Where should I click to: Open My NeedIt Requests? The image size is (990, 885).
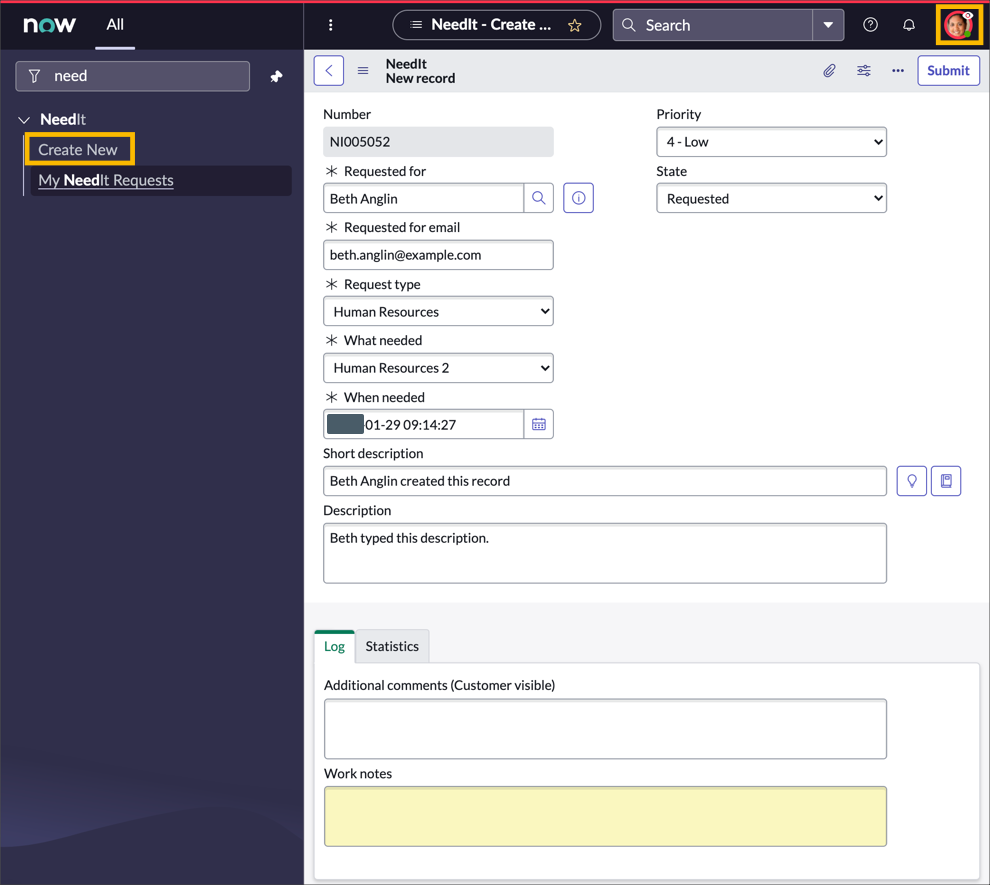pos(104,180)
